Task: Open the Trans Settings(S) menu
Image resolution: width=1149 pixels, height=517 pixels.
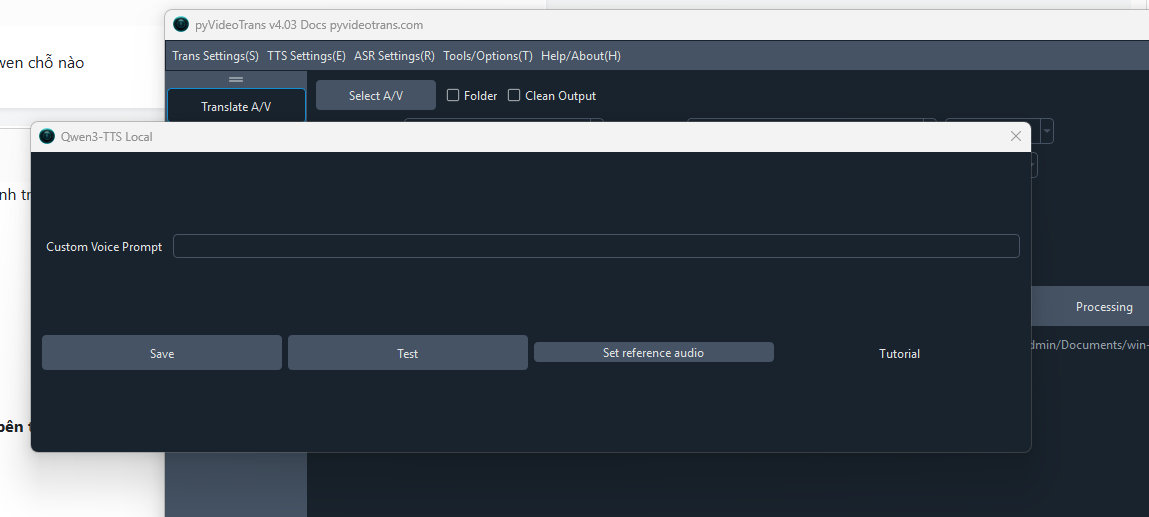Action: pyautogui.click(x=215, y=56)
